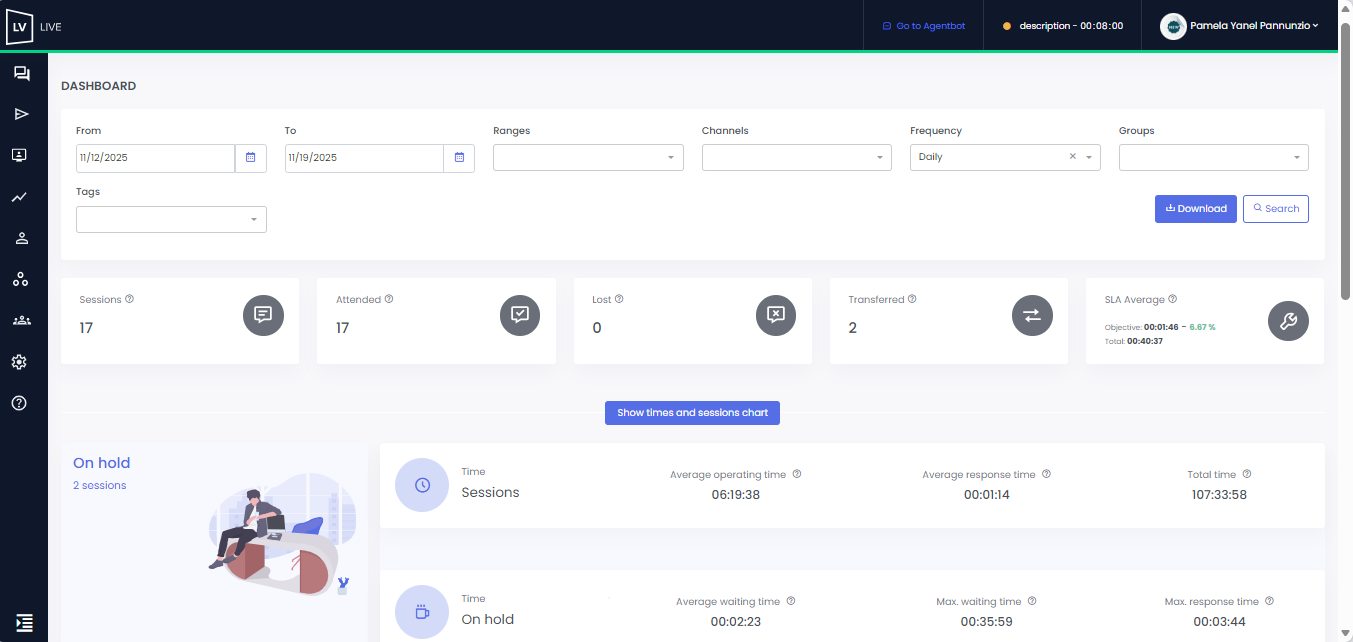This screenshot has width=1353, height=642.
Task: Click the From date input field
Action: [x=155, y=158]
